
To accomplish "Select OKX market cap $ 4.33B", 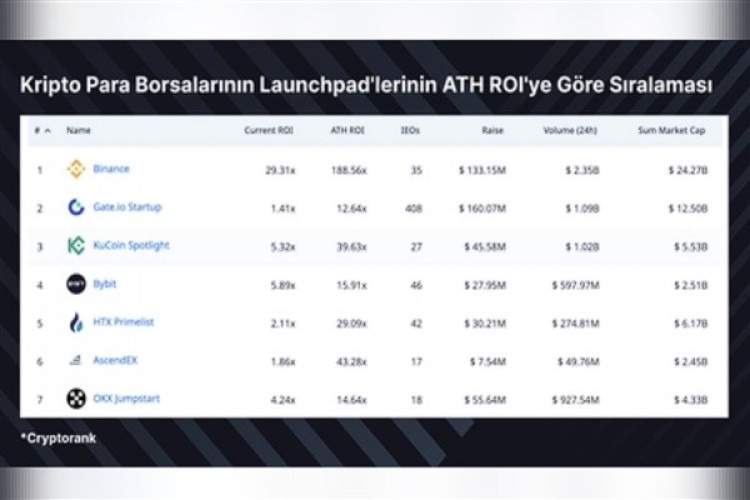I will click(x=691, y=400).
